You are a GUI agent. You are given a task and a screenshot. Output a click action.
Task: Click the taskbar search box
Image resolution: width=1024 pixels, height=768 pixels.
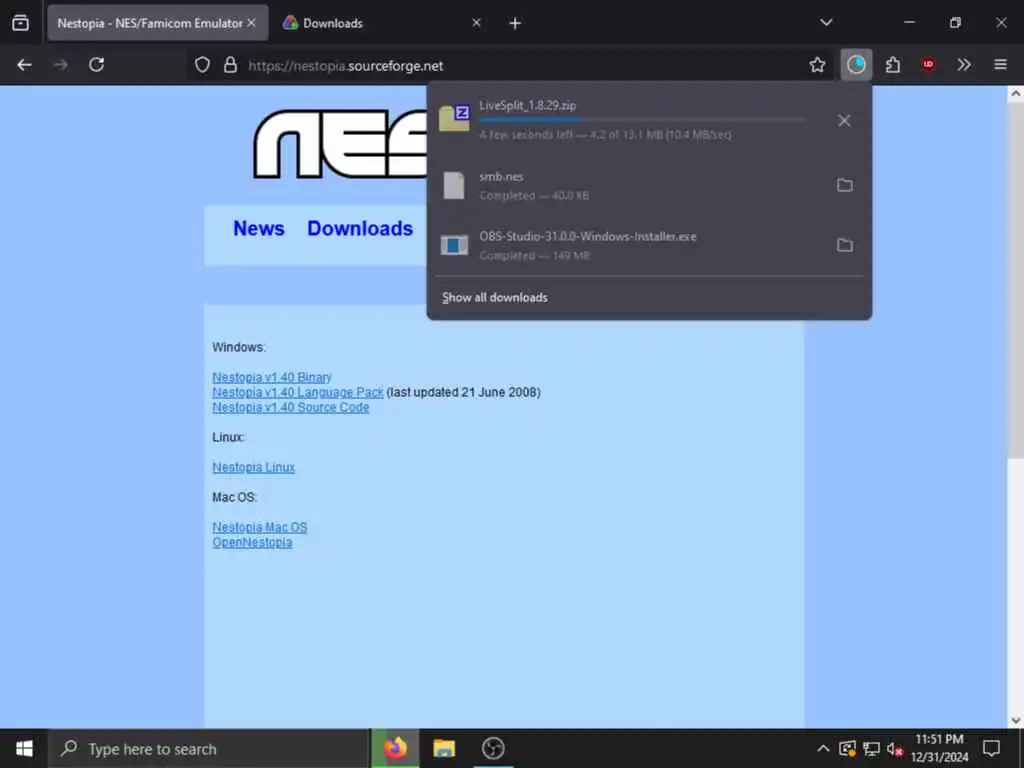coord(209,749)
